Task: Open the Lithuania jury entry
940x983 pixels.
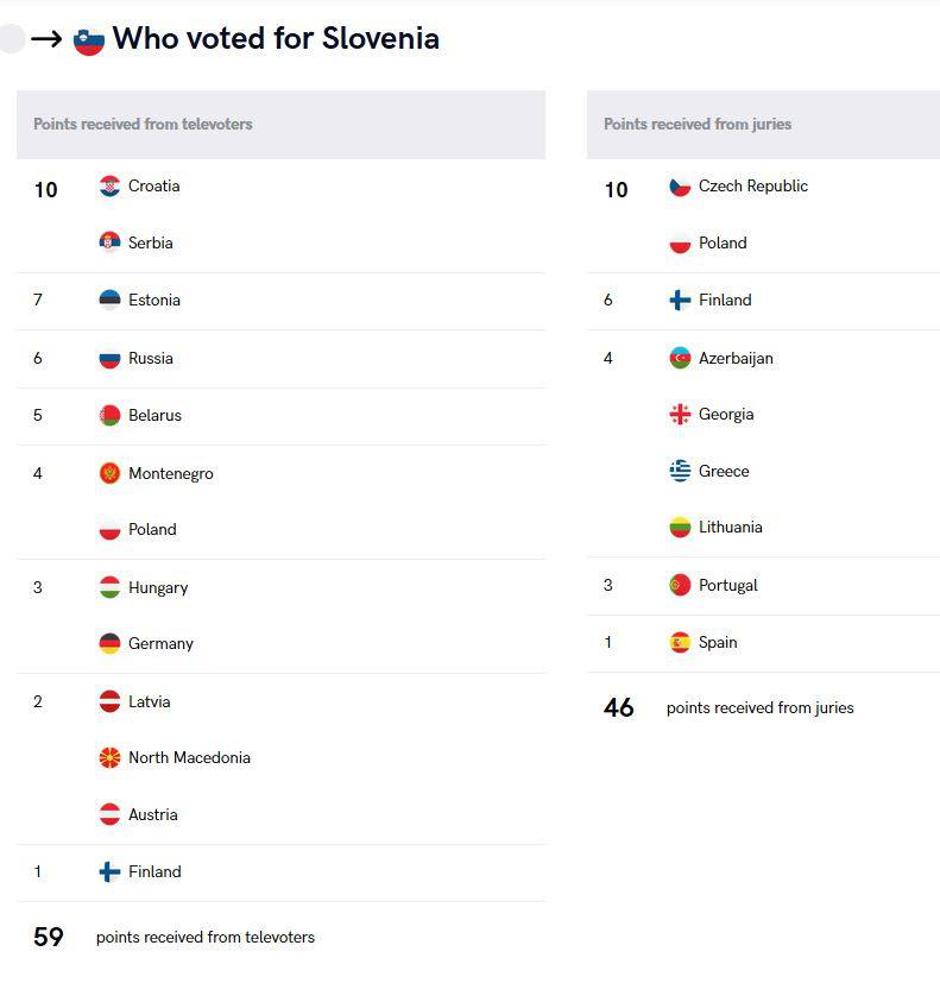Action: click(x=730, y=527)
